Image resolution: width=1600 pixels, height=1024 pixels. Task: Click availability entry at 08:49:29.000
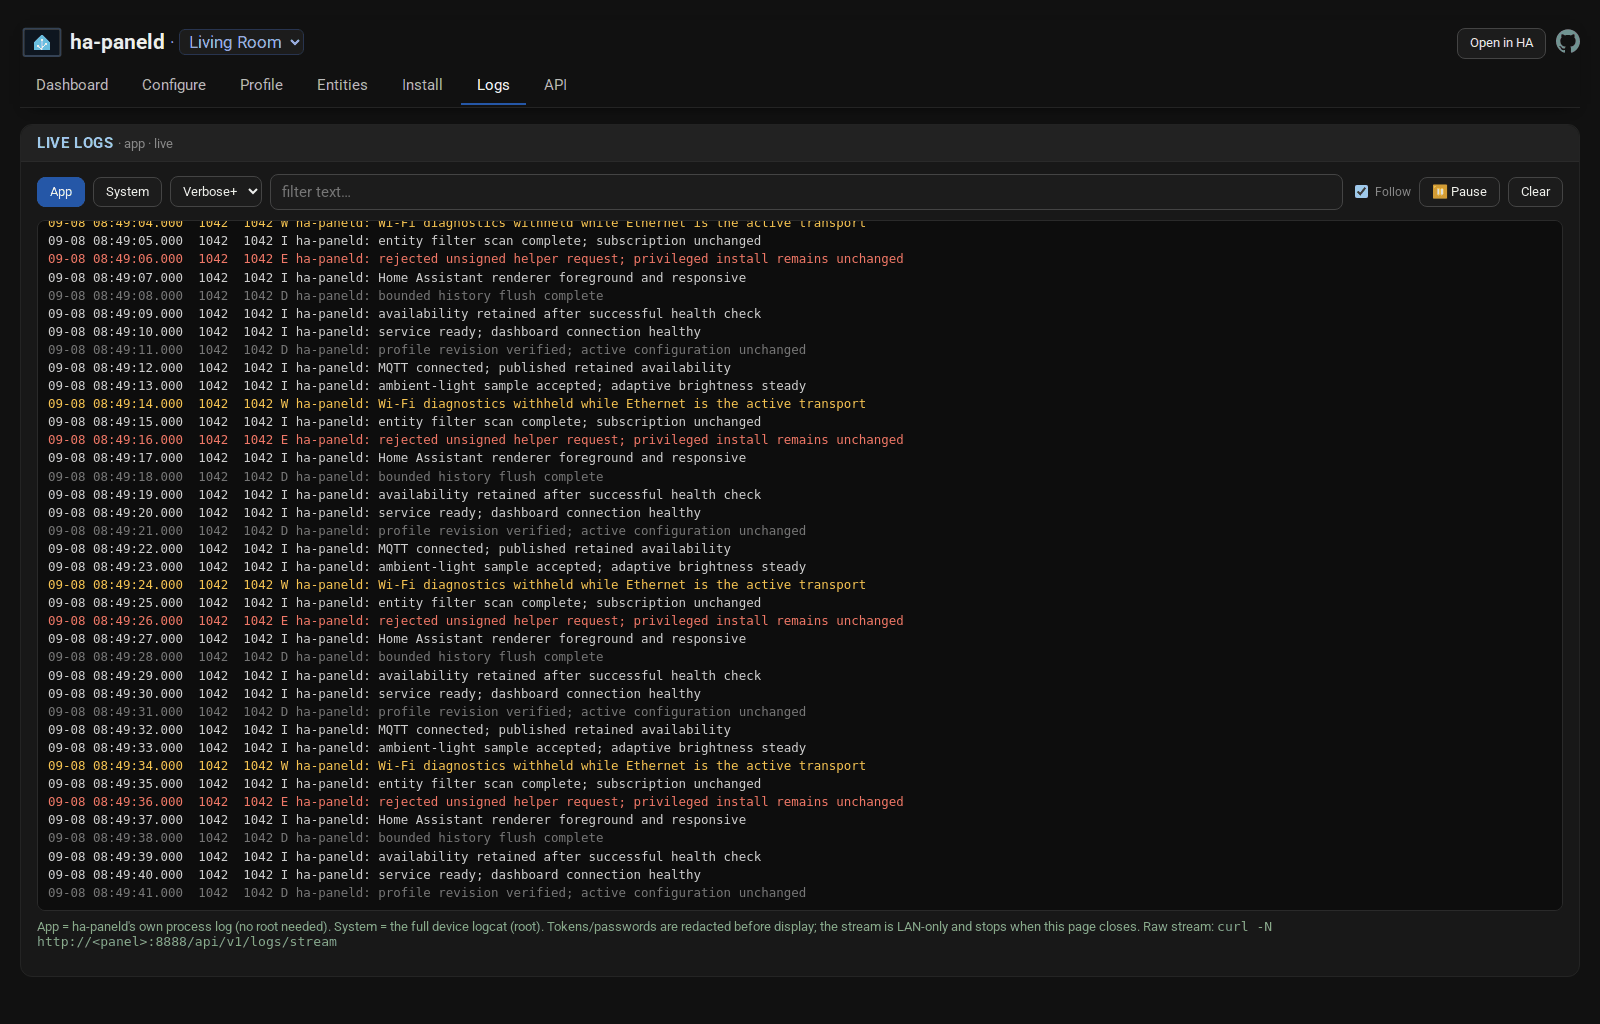coord(404,676)
